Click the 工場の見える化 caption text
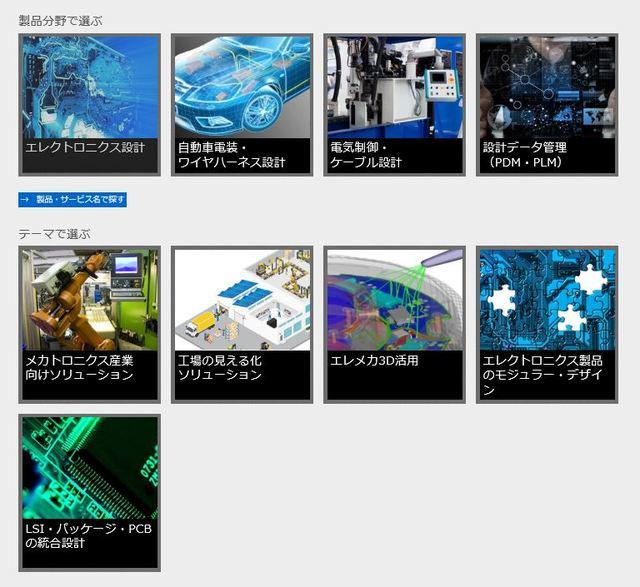This screenshot has height=587, width=640. click(220, 360)
